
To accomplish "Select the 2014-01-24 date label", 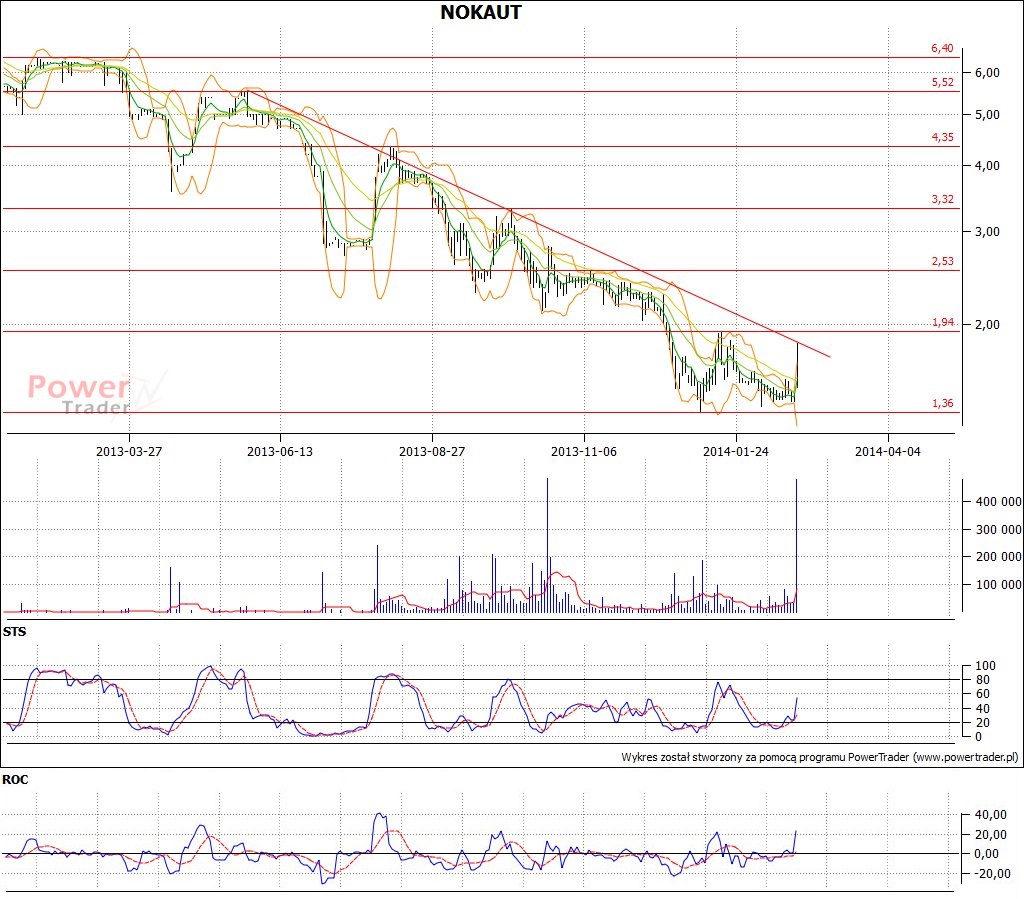I will pos(735,451).
